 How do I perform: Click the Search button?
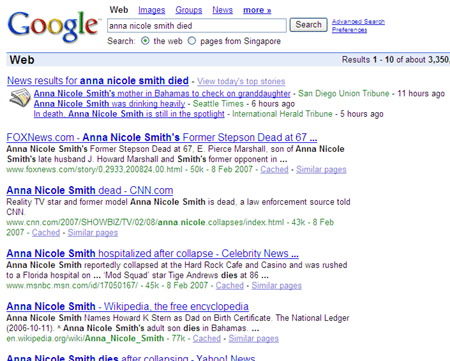[x=308, y=25]
